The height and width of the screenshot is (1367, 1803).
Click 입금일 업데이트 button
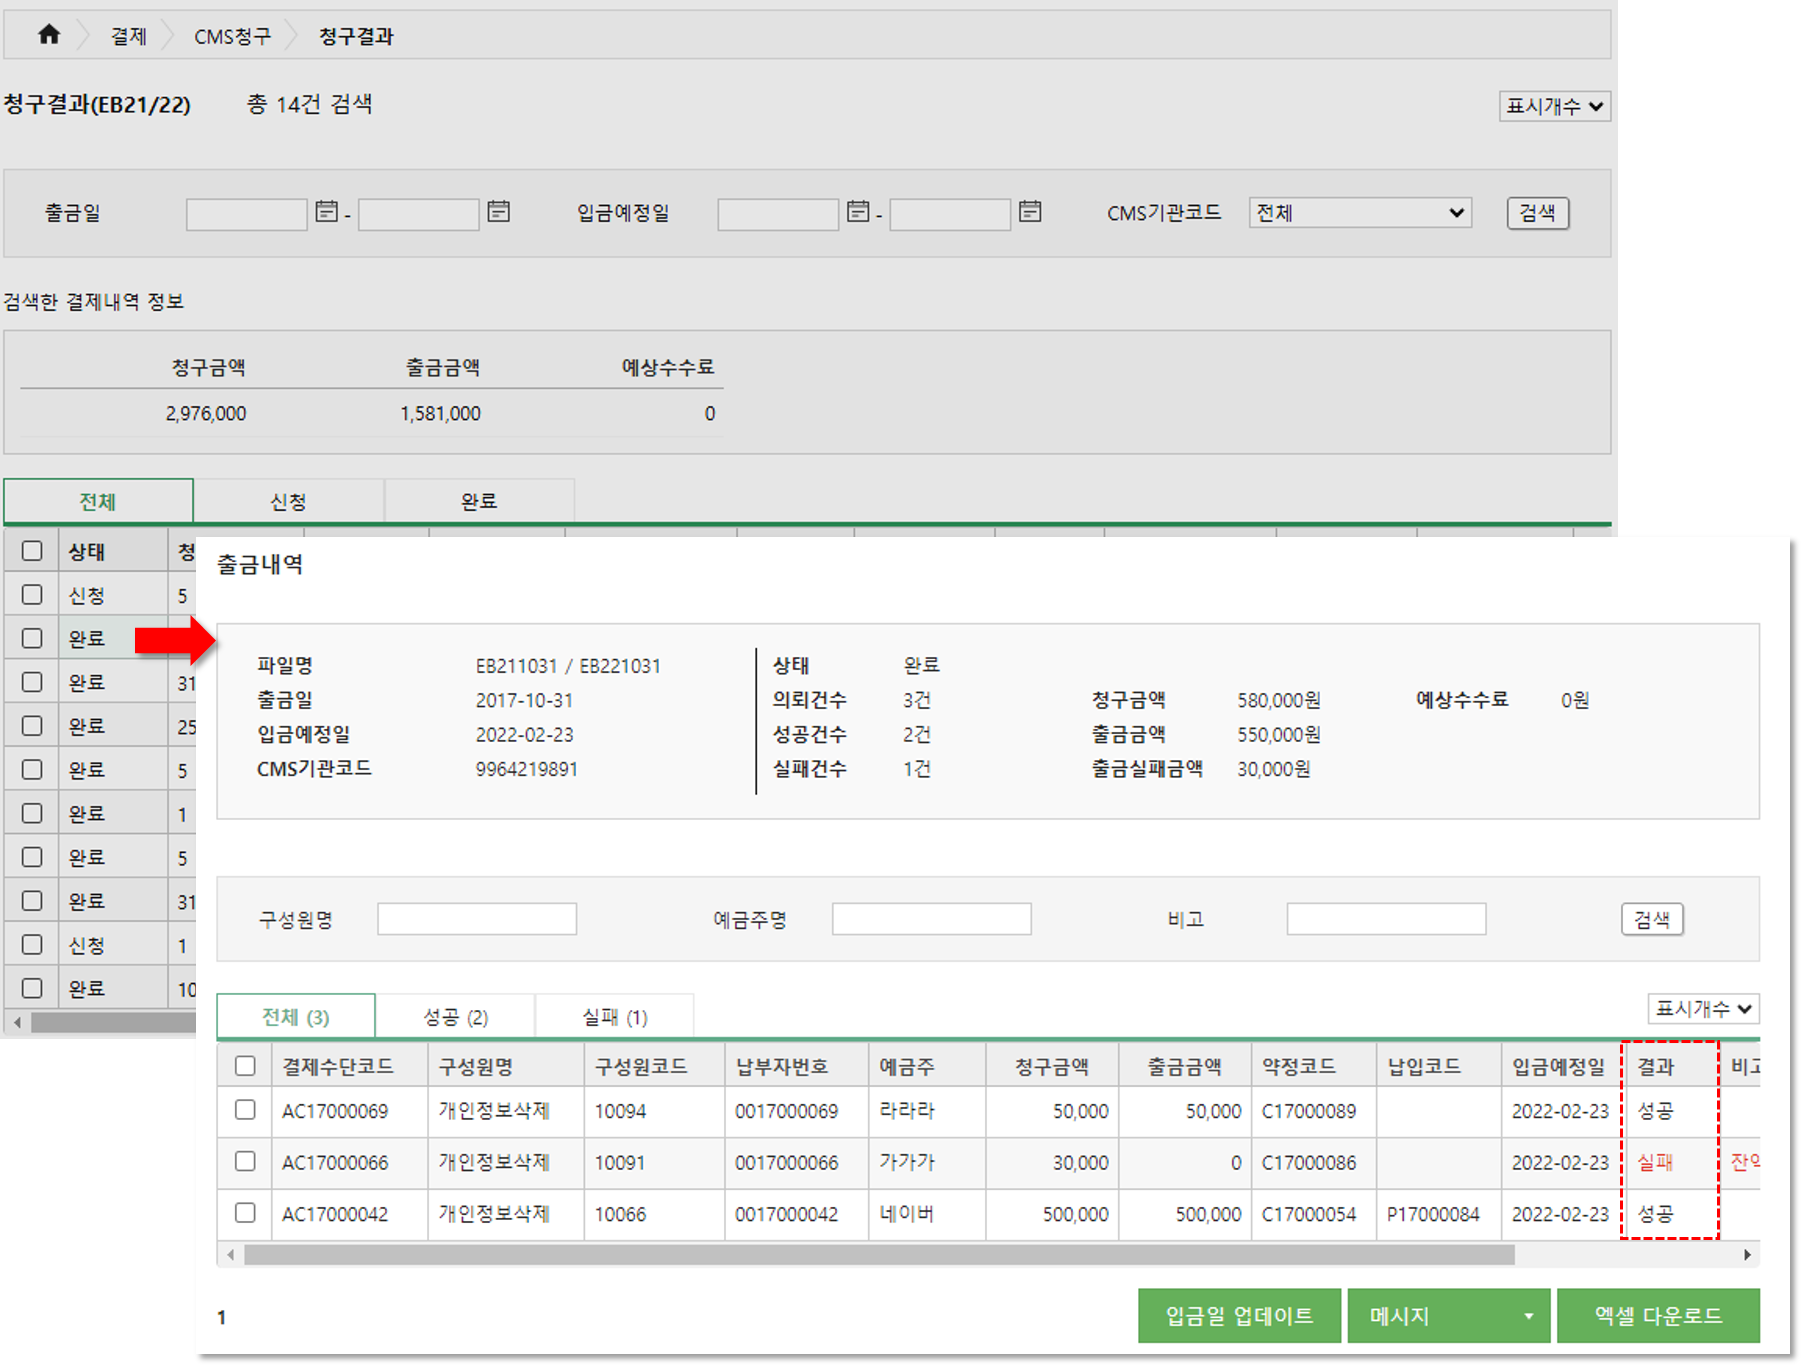(1239, 1316)
